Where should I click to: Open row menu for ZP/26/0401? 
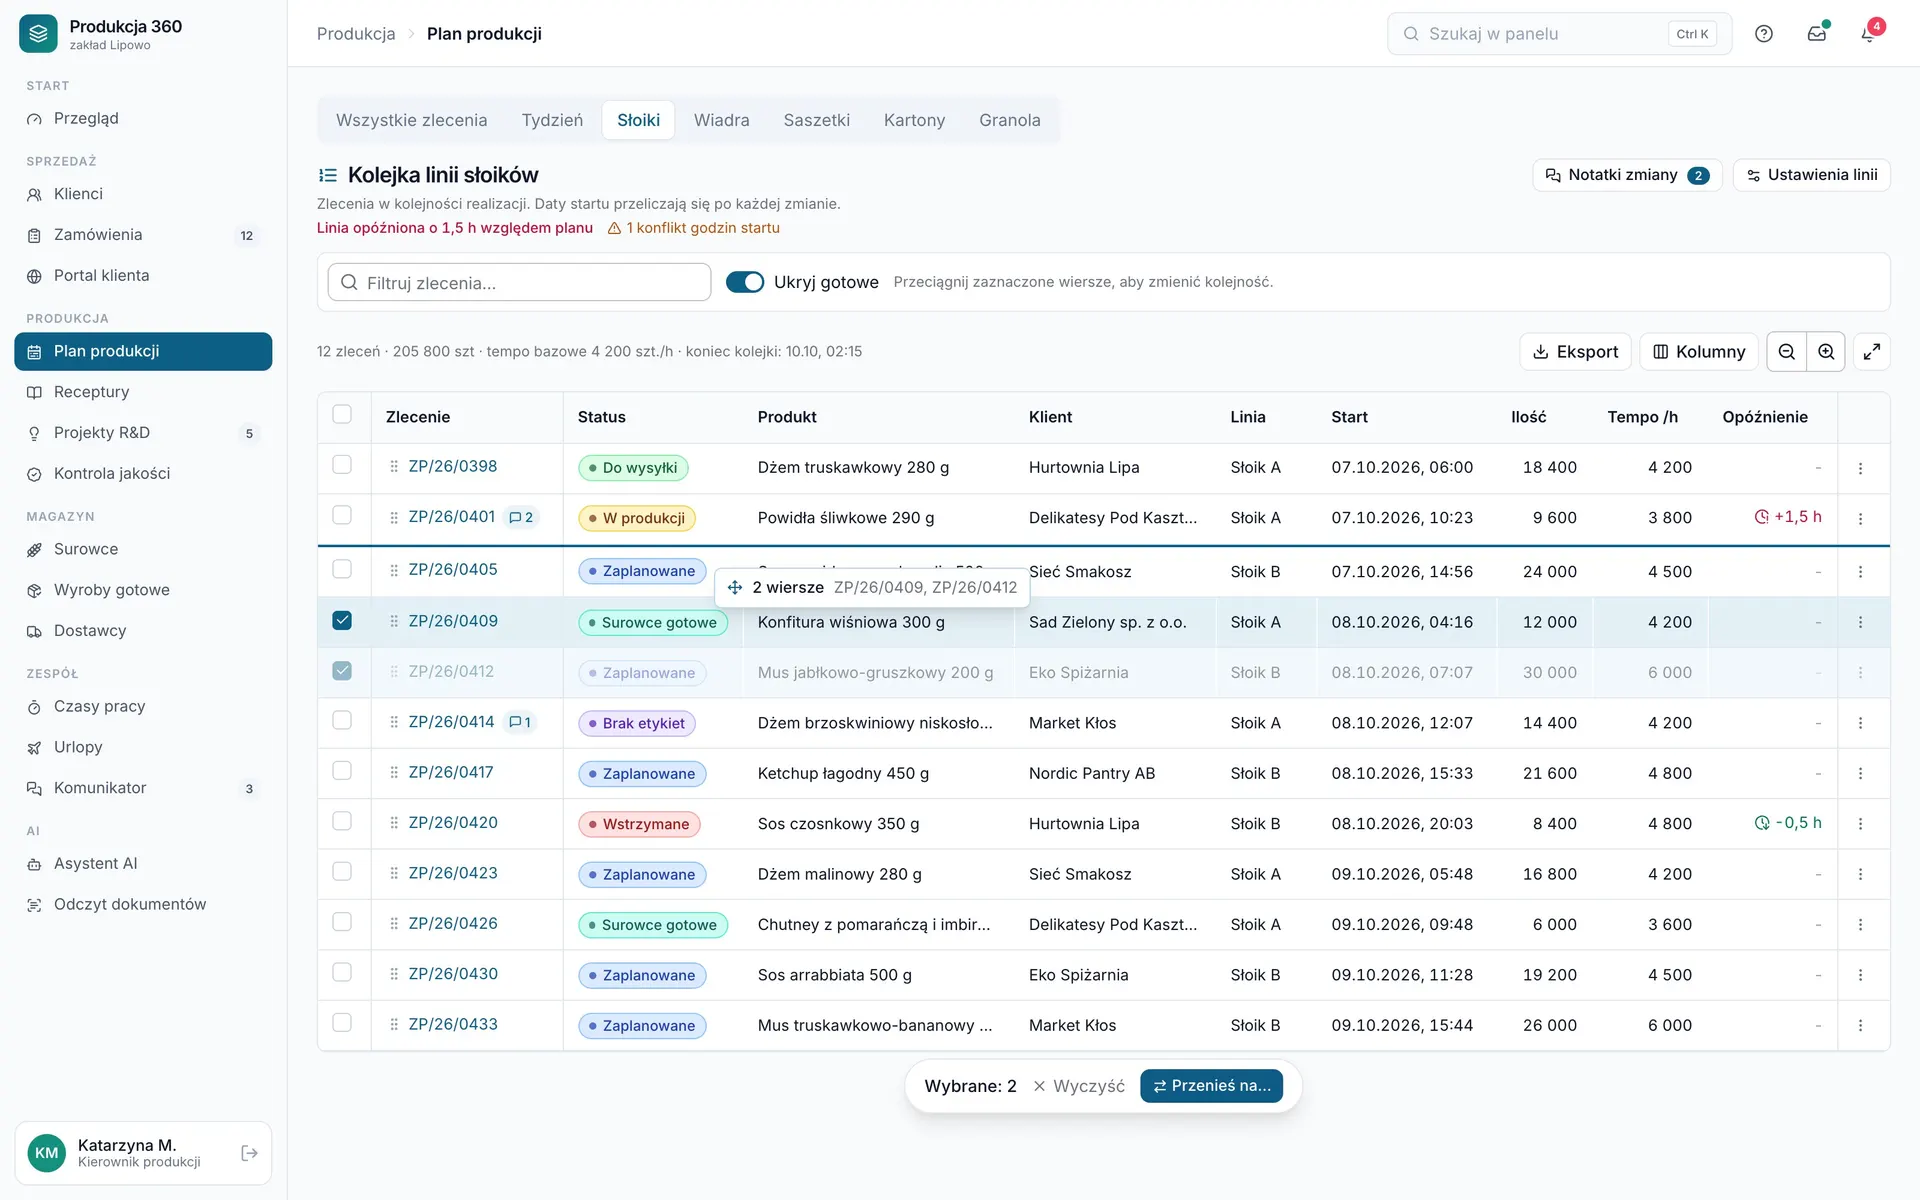[x=1860, y=519]
